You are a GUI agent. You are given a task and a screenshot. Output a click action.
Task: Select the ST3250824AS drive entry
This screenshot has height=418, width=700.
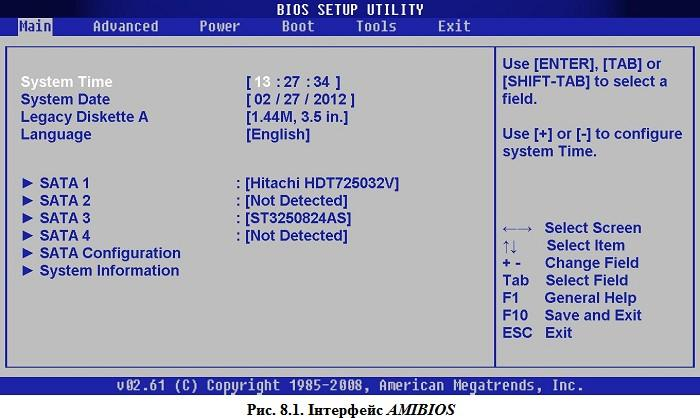pyautogui.click(x=298, y=218)
